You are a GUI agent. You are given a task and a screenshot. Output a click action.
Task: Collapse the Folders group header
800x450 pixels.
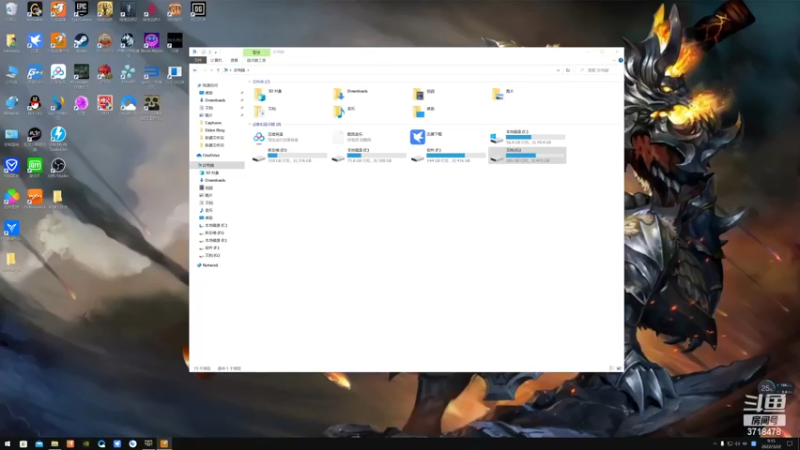click(x=249, y=82)
